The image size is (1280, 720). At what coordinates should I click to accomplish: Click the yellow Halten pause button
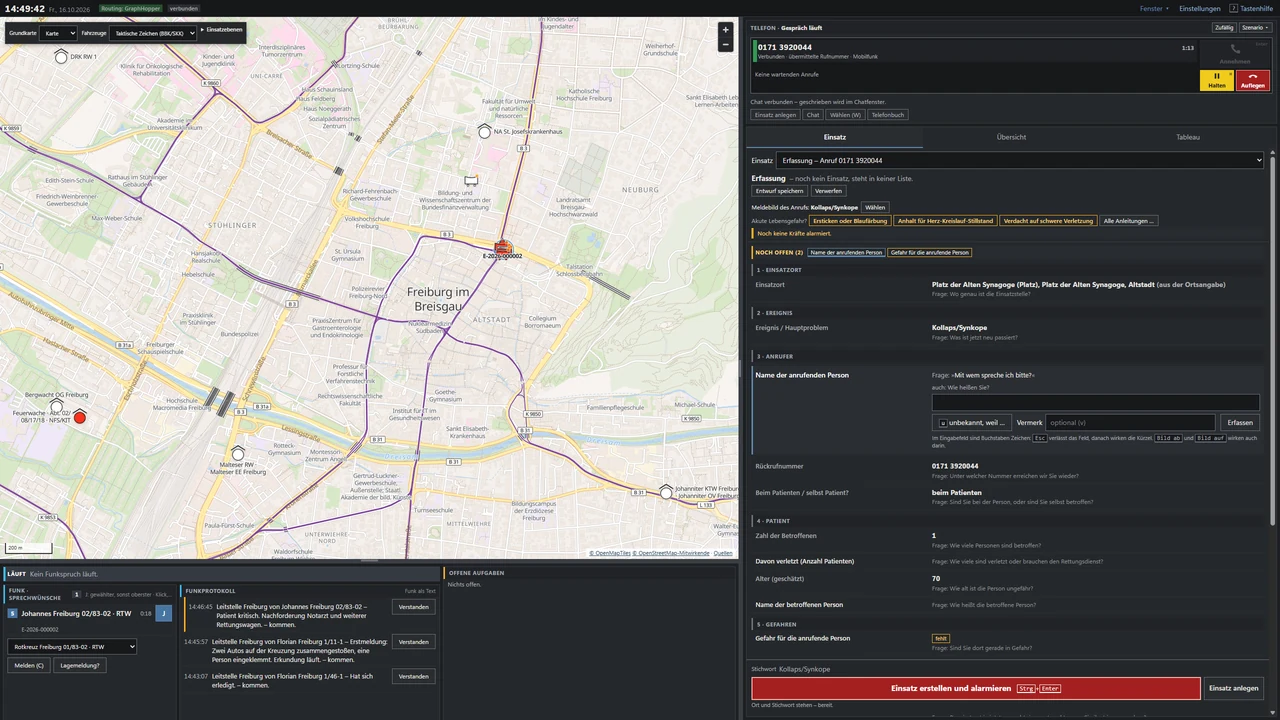(1217, 81)
